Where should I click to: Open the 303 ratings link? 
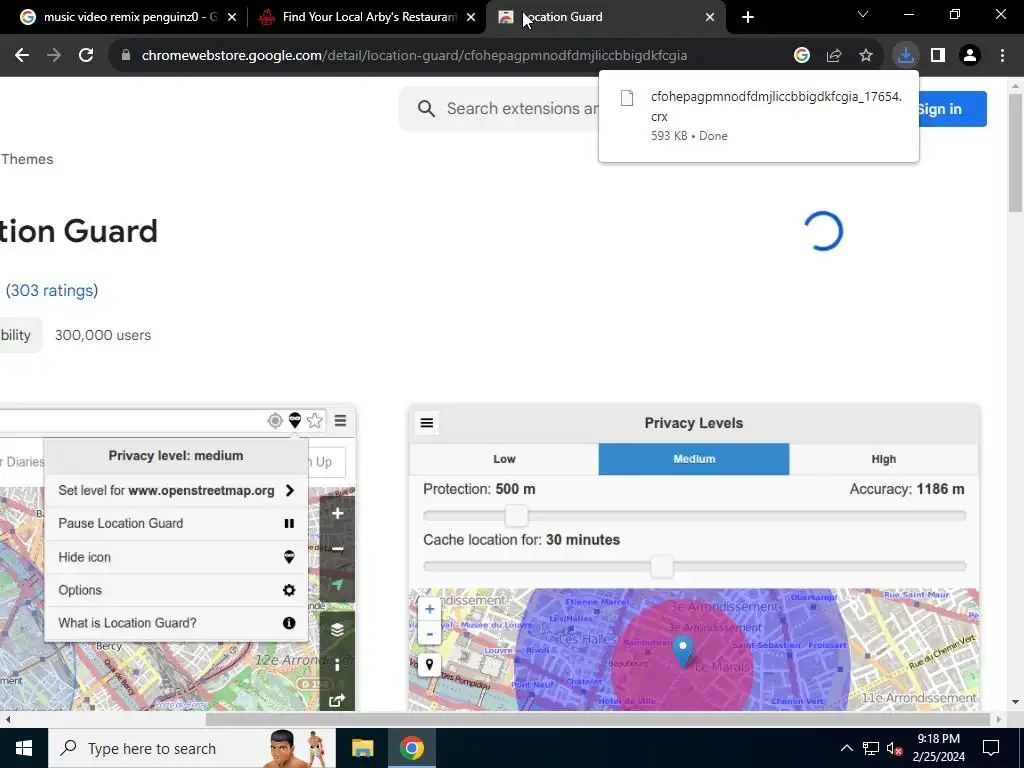coord(52,291)
